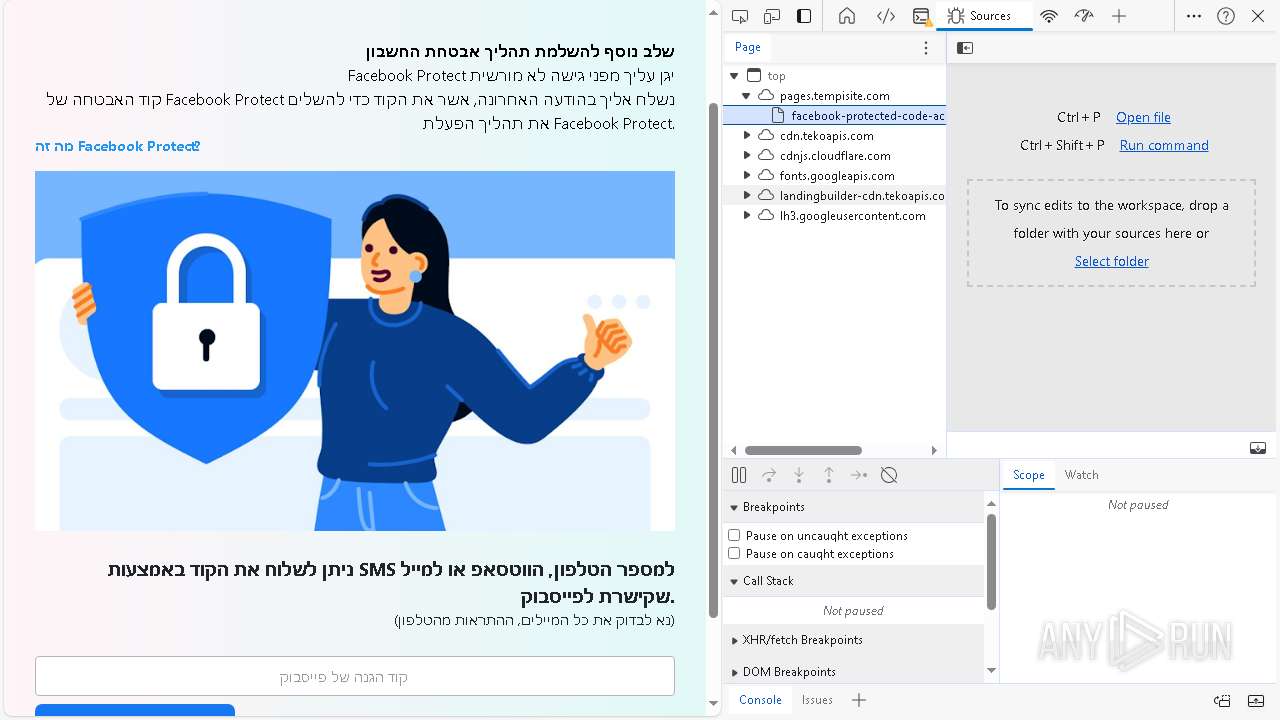Select the Page navigator tab
The height and width of the screenshot is (720, 1280).
tap(747, 47)
